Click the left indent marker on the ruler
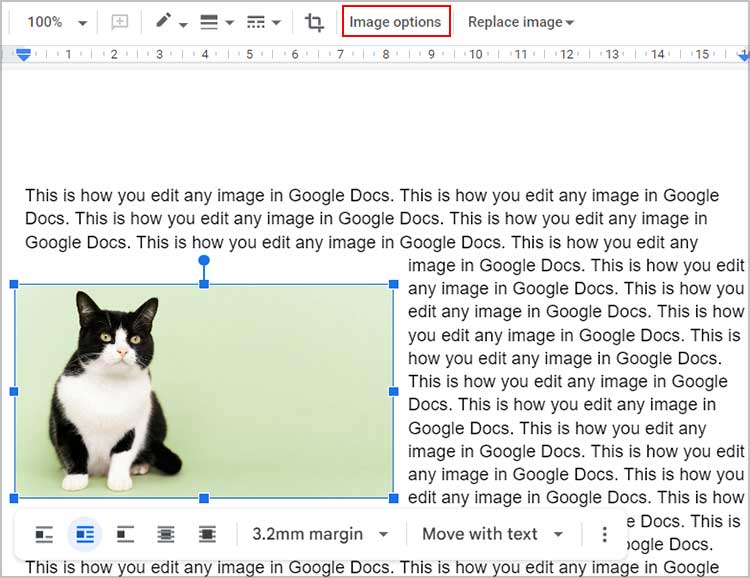Image resolution: width=750 pixels, height=578 pixels. pos(24,56)
